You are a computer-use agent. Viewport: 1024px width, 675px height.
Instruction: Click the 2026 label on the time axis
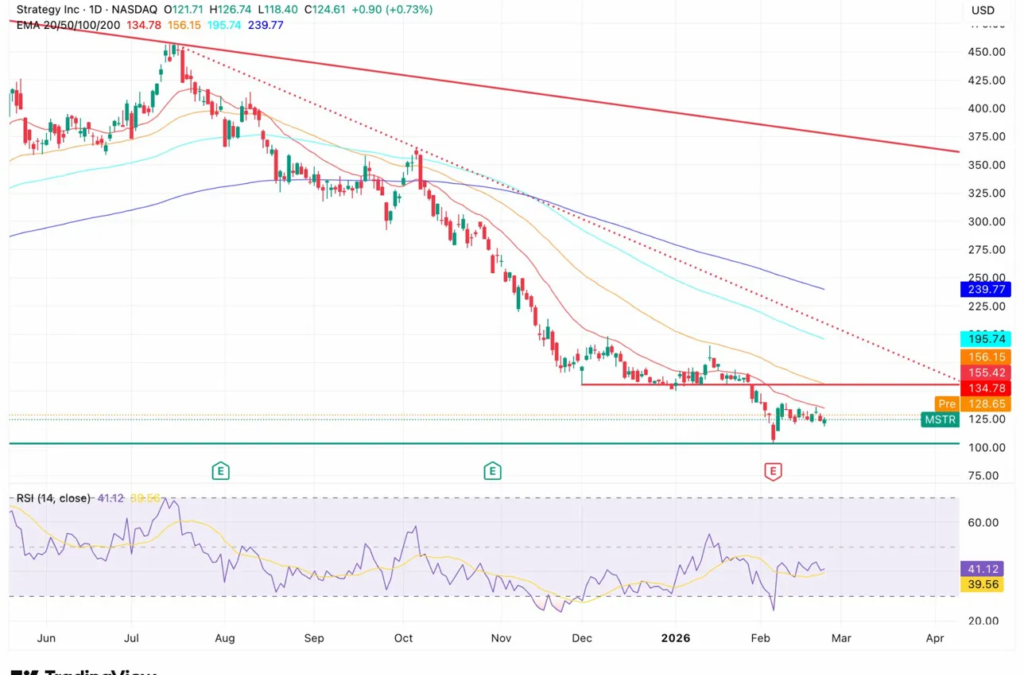(675, 638)
